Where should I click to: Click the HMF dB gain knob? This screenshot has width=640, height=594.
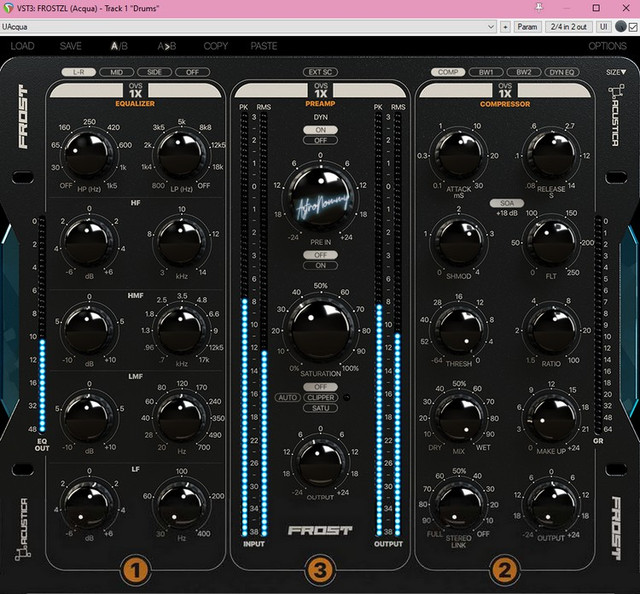click(x=89, y=329)
